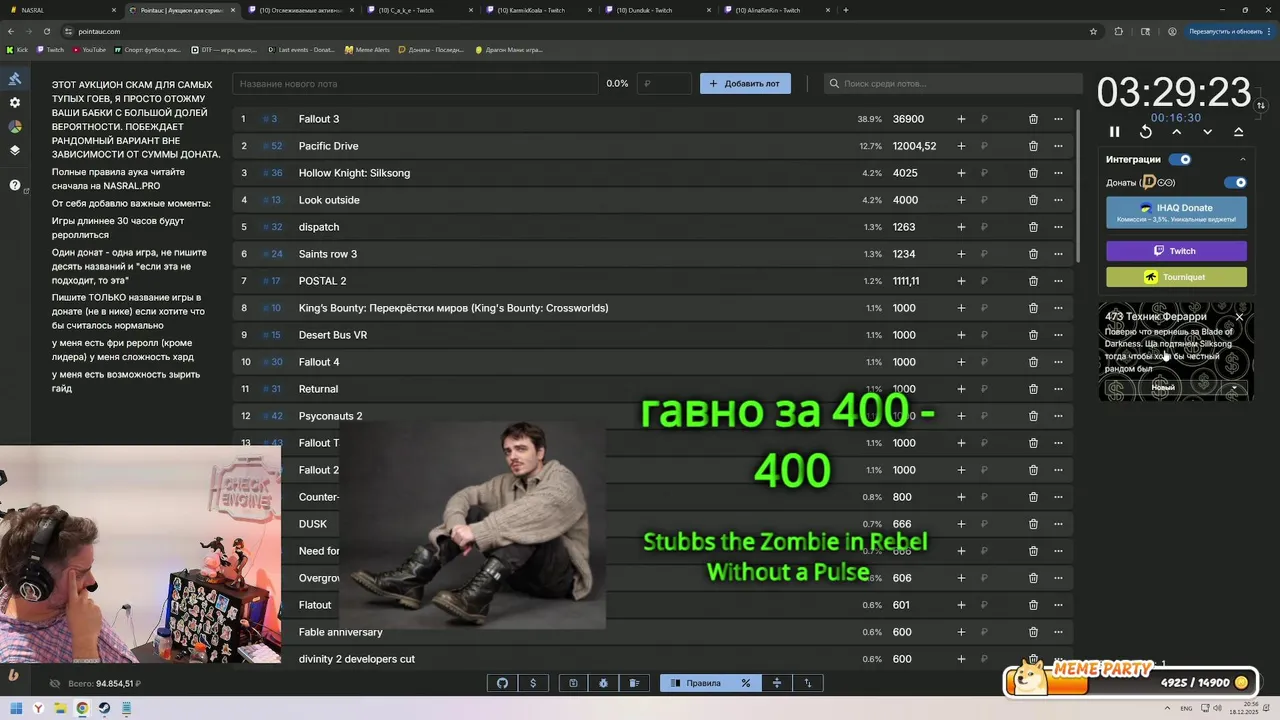Open more options for Returnal
This screenshot has height=720, width=1280.
(x=1058, y=389)
